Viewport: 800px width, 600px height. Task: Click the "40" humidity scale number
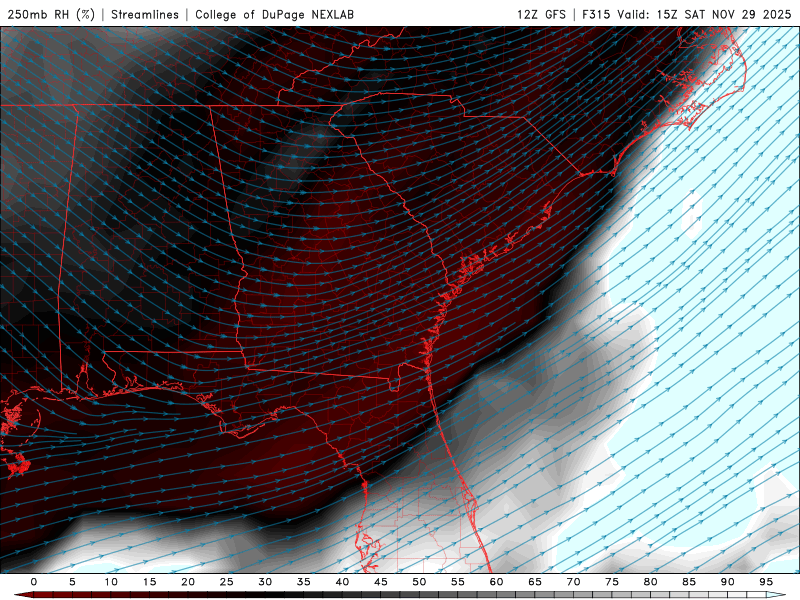pyautogui.click(x=342, y=582)
